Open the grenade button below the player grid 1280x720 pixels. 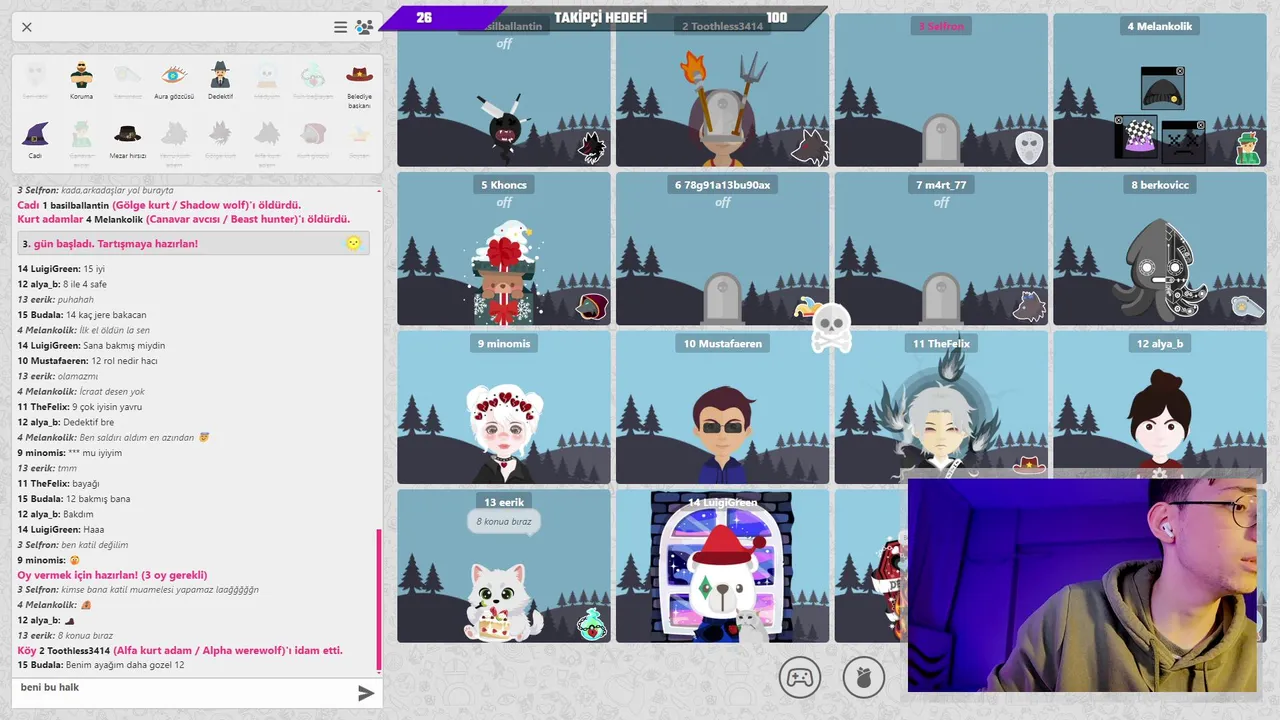pos(864,677)
